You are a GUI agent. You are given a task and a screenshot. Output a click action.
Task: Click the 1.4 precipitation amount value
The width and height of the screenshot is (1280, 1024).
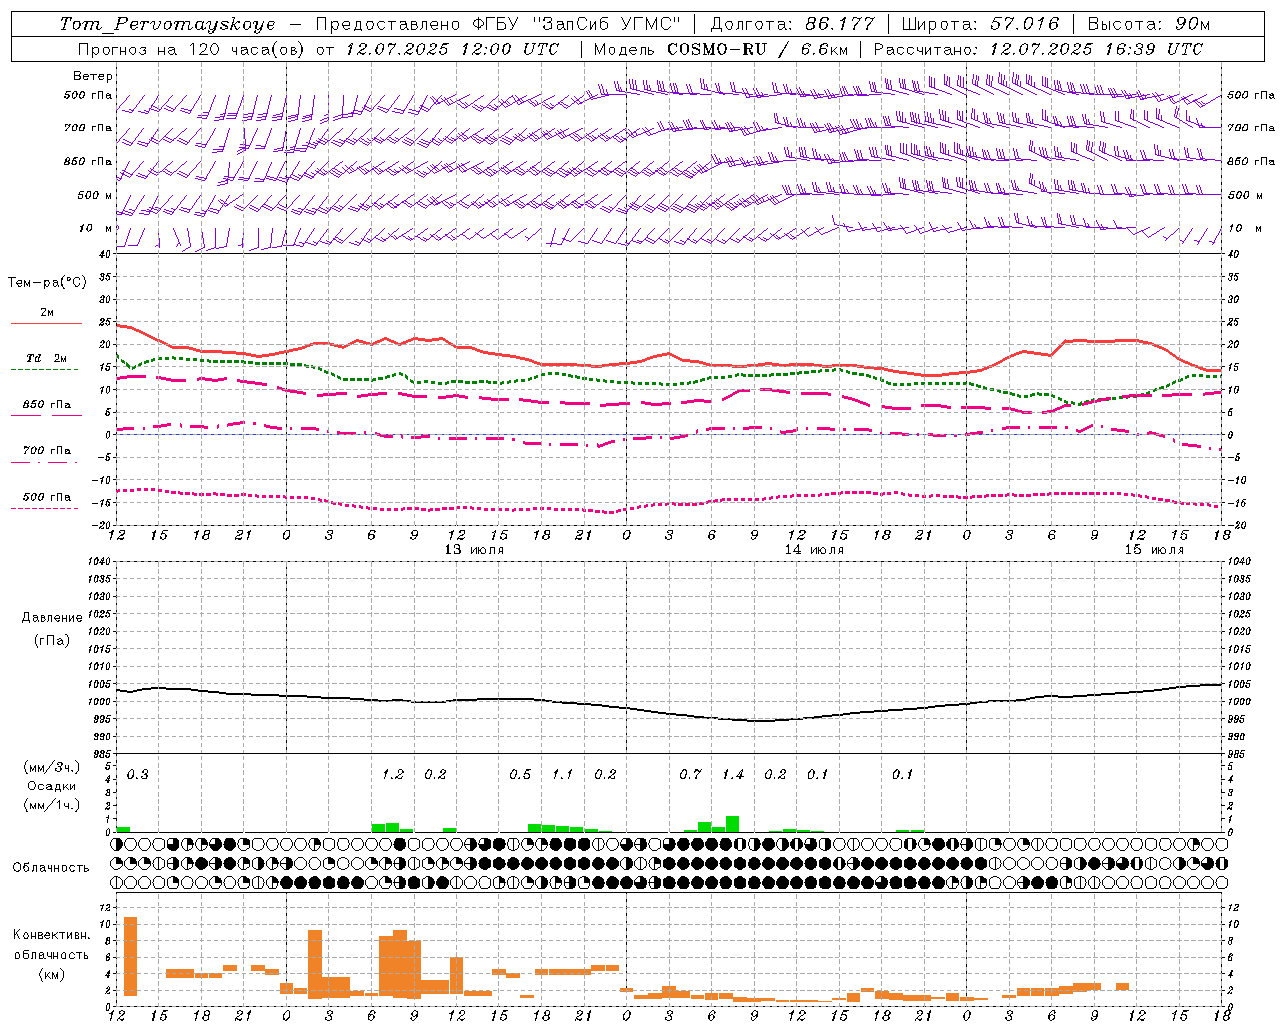[x=733, y=775]
